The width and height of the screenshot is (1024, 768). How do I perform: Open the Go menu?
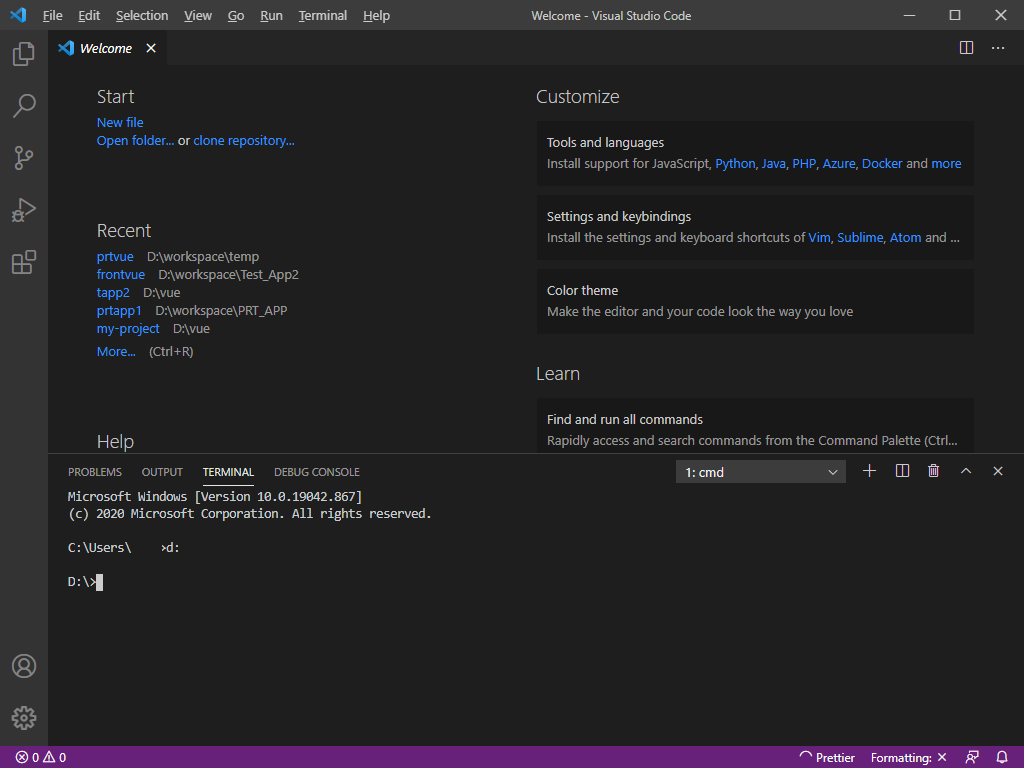(236, 16)
